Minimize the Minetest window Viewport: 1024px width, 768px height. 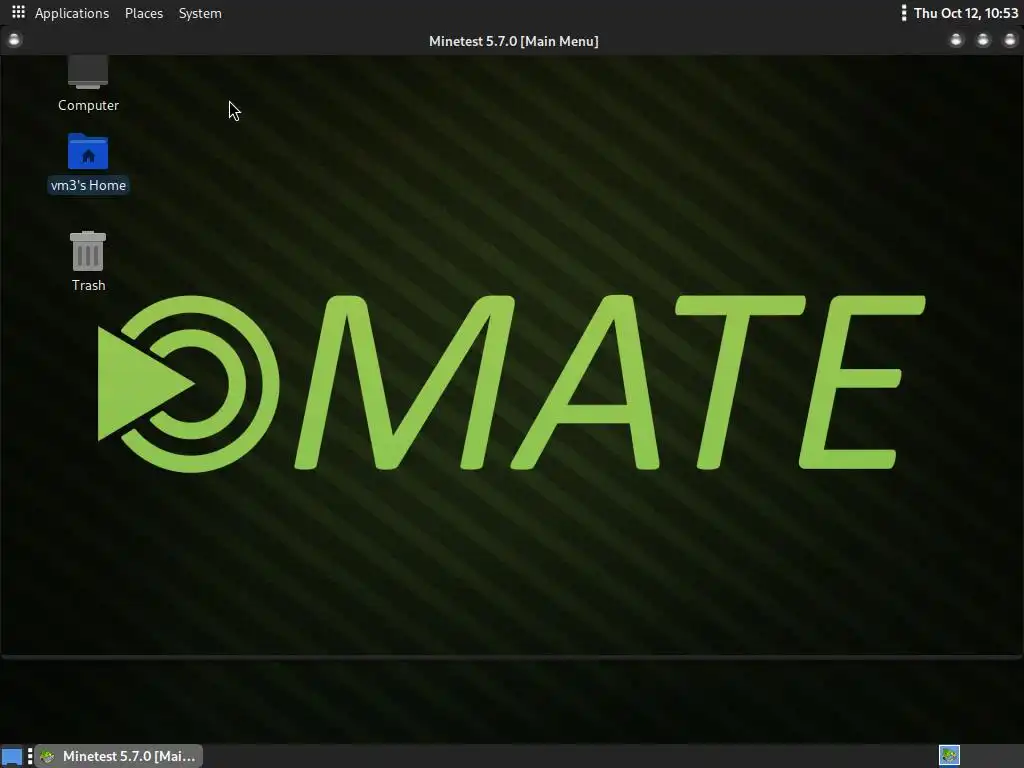coord(956,40)
